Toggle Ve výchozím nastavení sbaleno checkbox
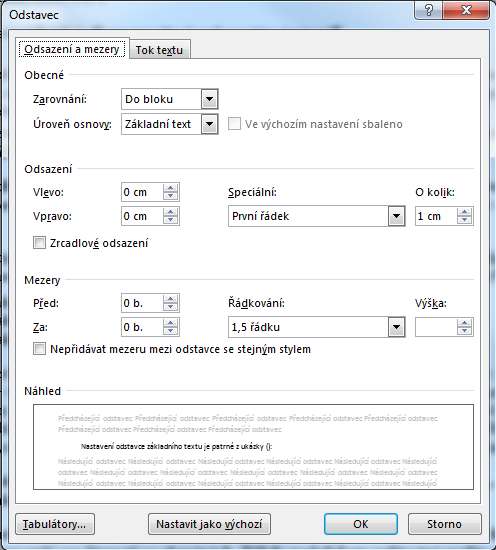 pyautogui.click(x=234, y=124)
